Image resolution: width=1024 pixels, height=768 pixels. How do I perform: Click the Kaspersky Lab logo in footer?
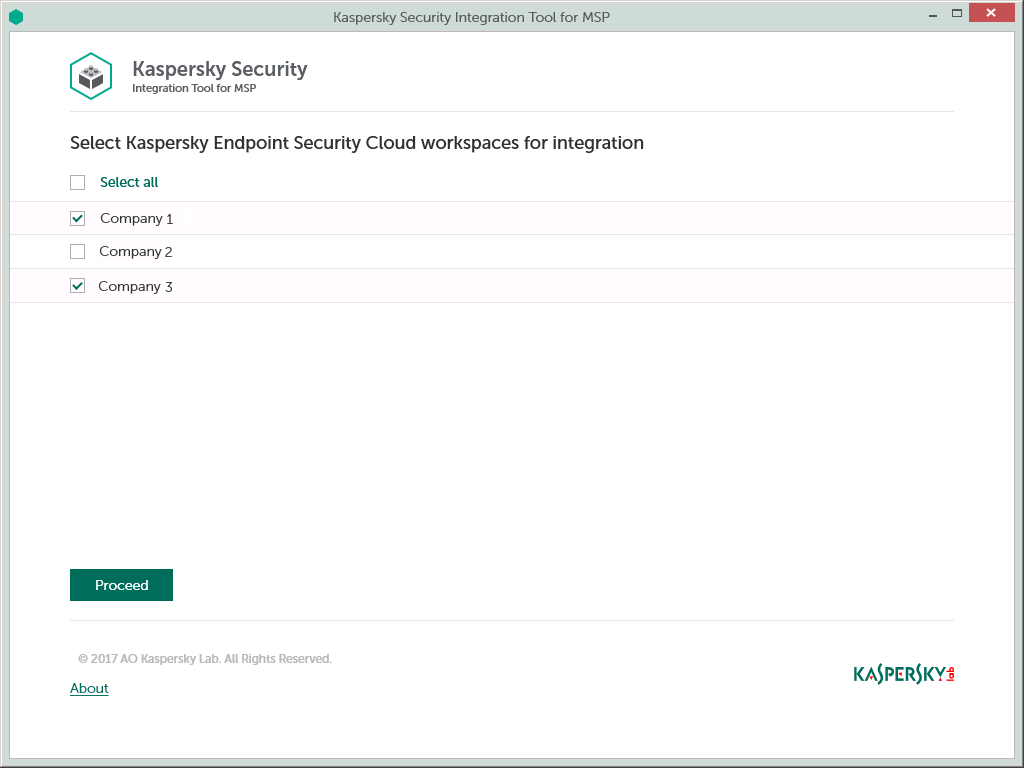click(903, 674)
